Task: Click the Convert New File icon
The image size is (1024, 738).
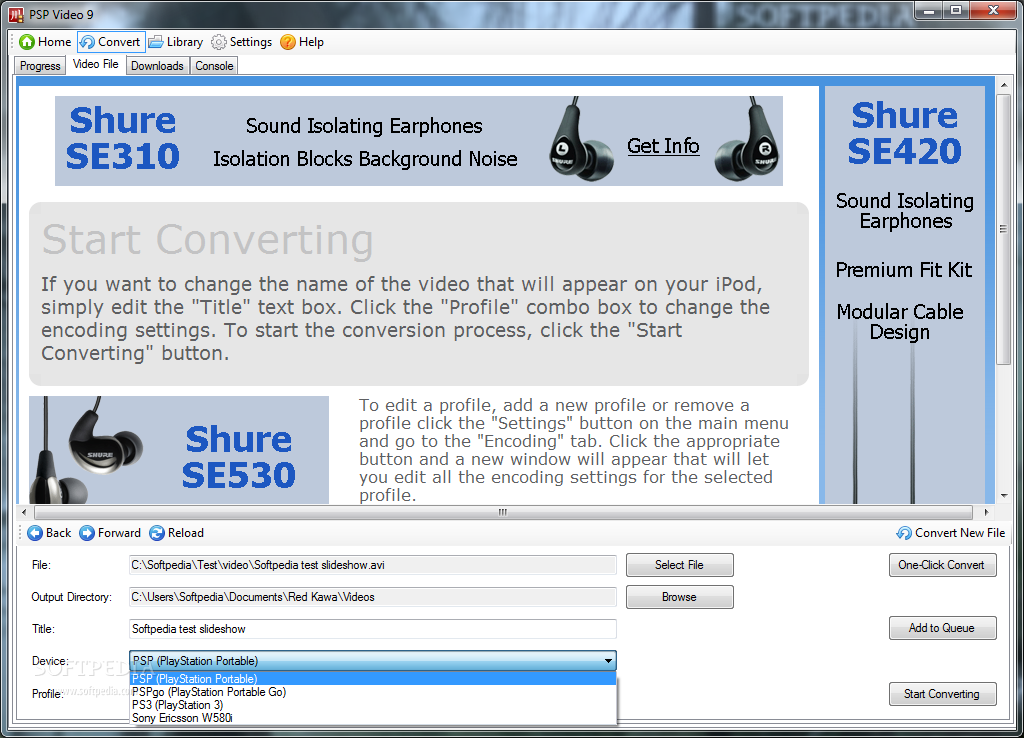Action: pos(904,533)
